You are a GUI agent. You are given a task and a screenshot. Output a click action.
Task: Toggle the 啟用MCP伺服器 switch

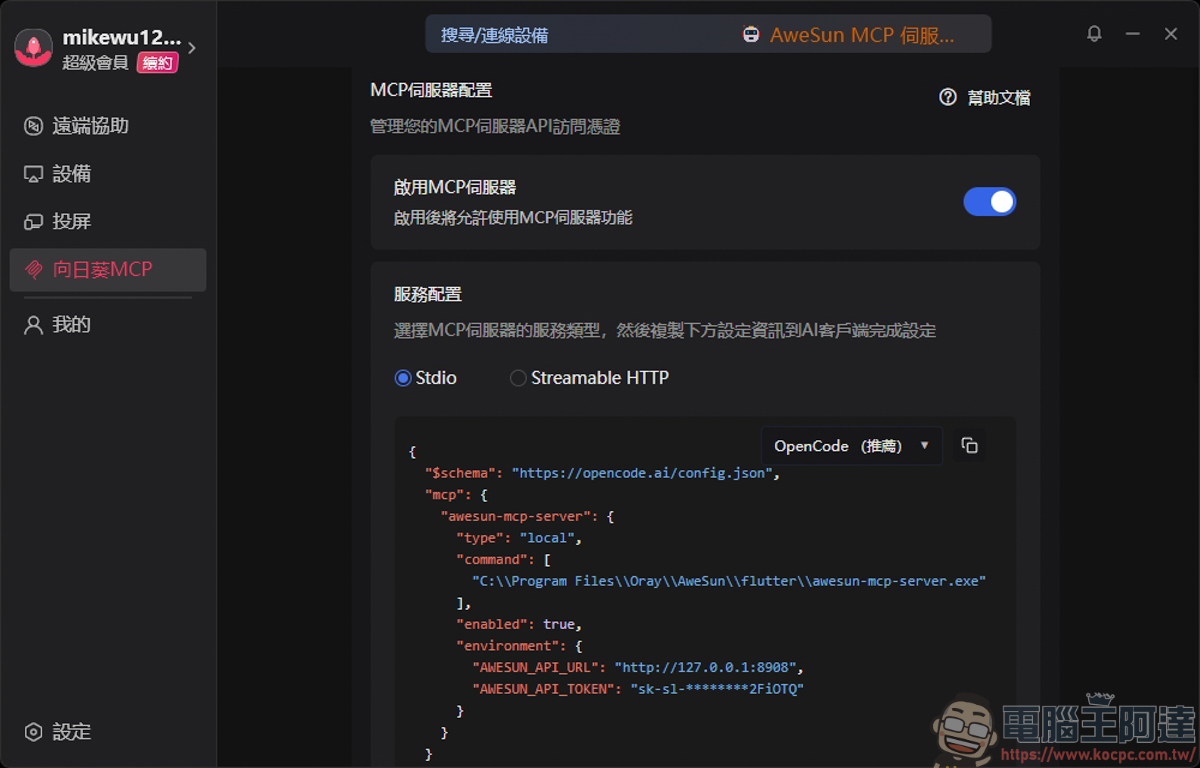990,202
